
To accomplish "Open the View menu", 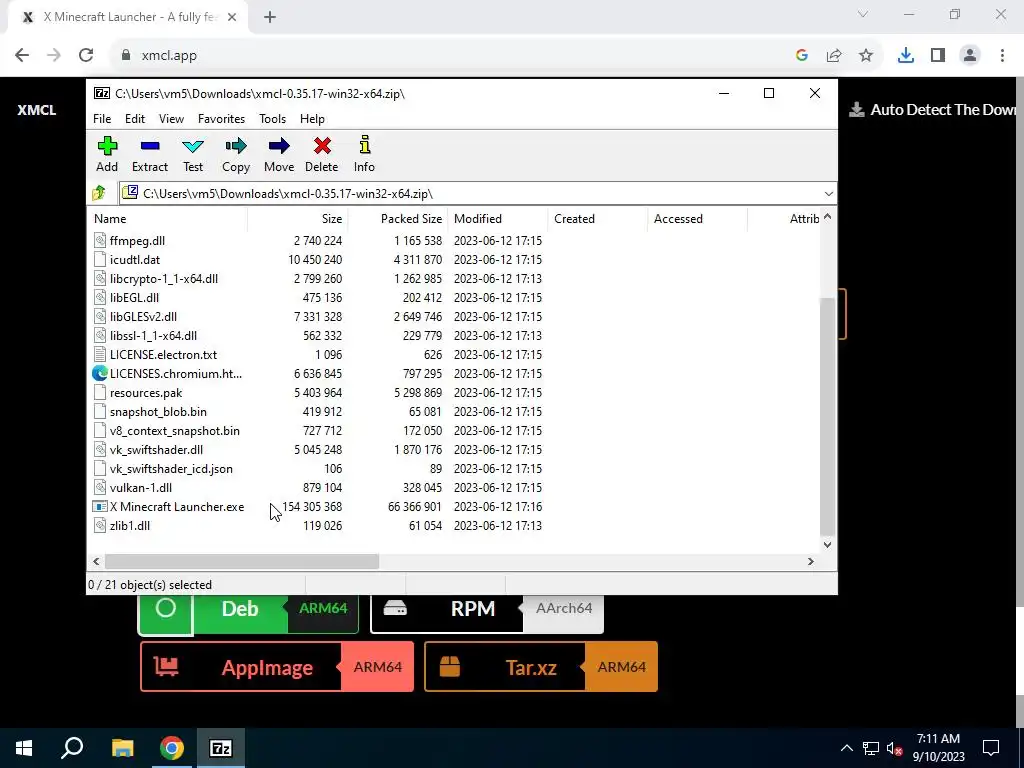I will point(171,119).
